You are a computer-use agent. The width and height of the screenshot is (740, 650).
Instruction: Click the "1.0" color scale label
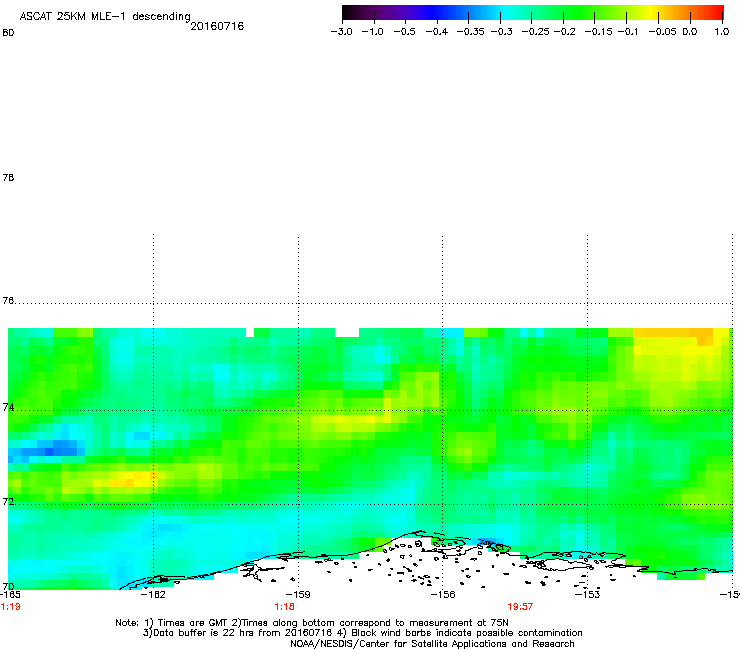point(722,32)
